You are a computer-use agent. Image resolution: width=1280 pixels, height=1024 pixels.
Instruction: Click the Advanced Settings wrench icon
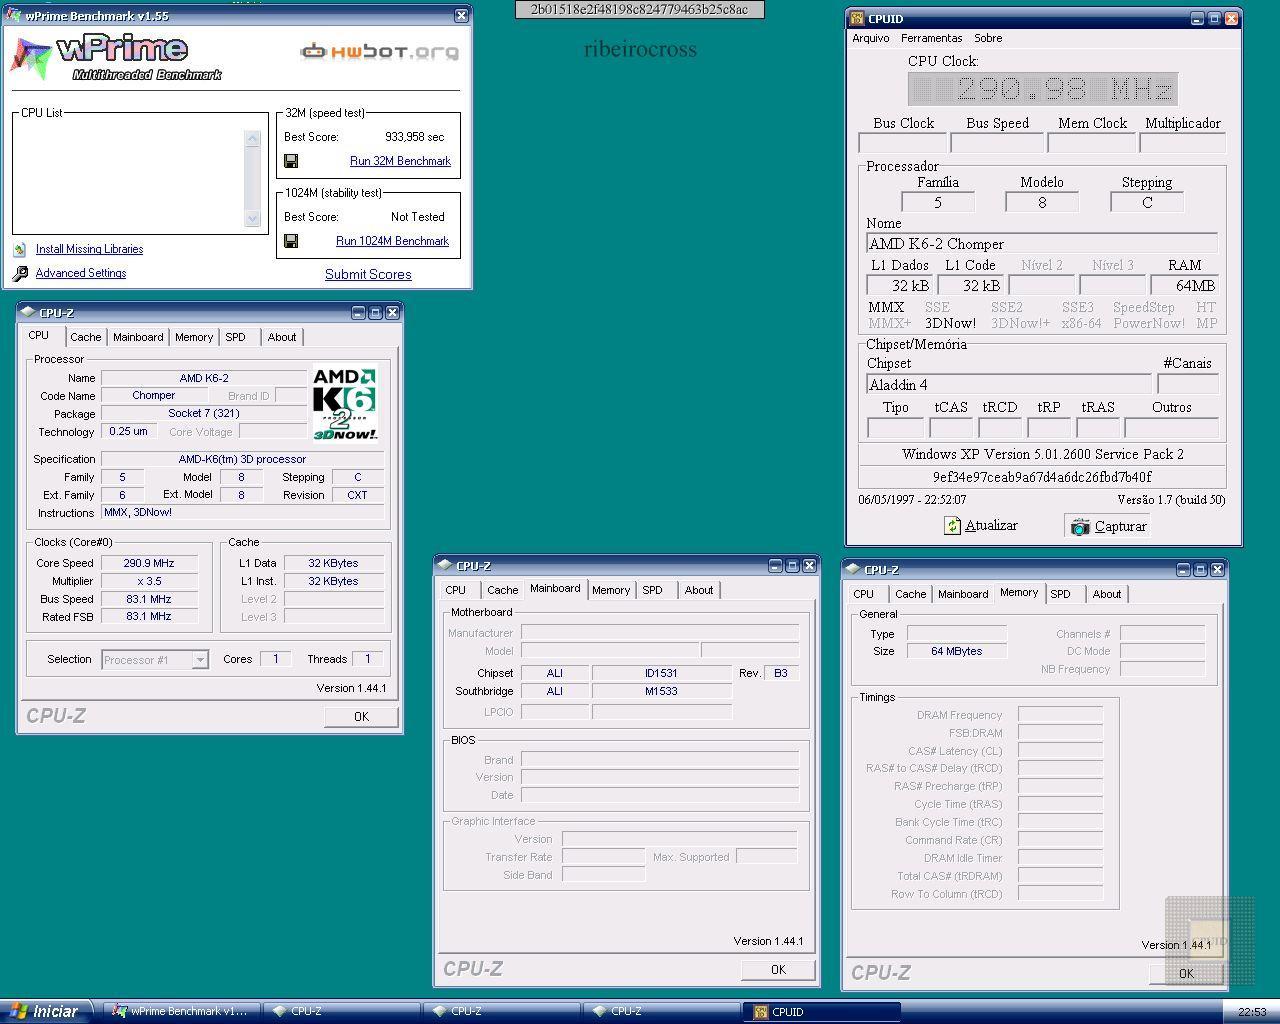point(20,273)
